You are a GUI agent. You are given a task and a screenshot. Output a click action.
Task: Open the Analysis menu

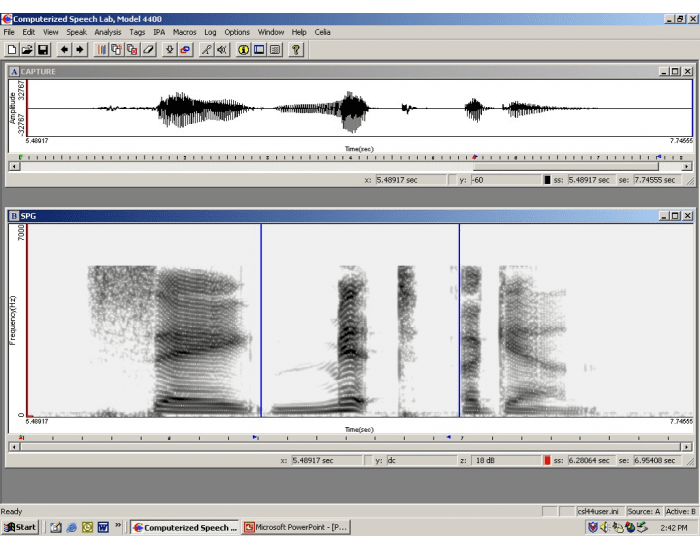pos(108,32)
